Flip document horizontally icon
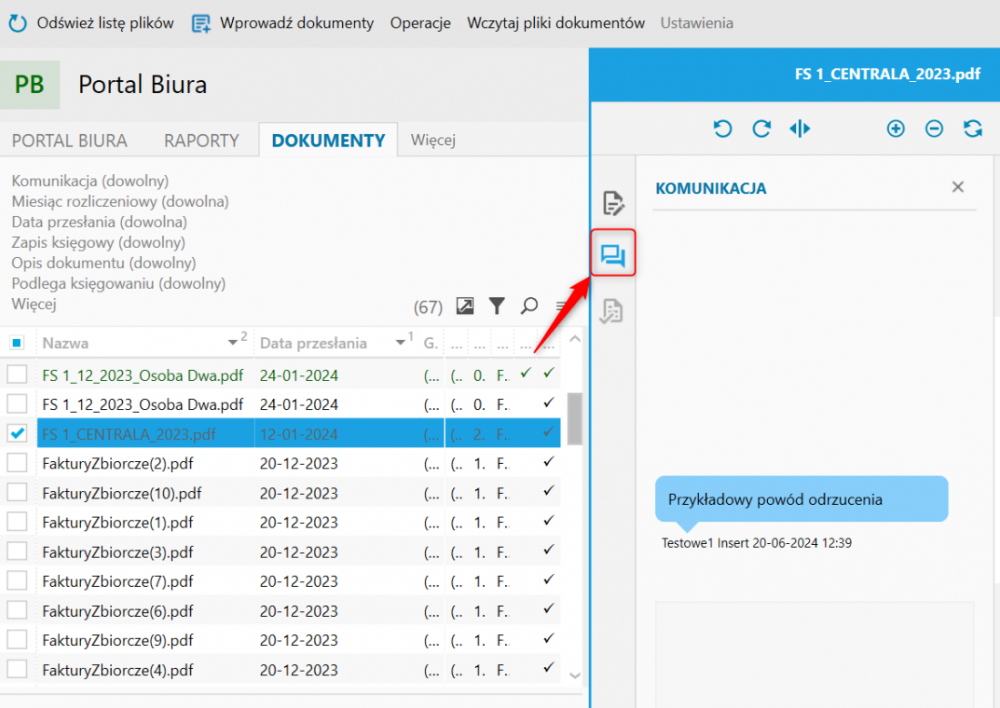1000x708 pixels. point(799,129)
